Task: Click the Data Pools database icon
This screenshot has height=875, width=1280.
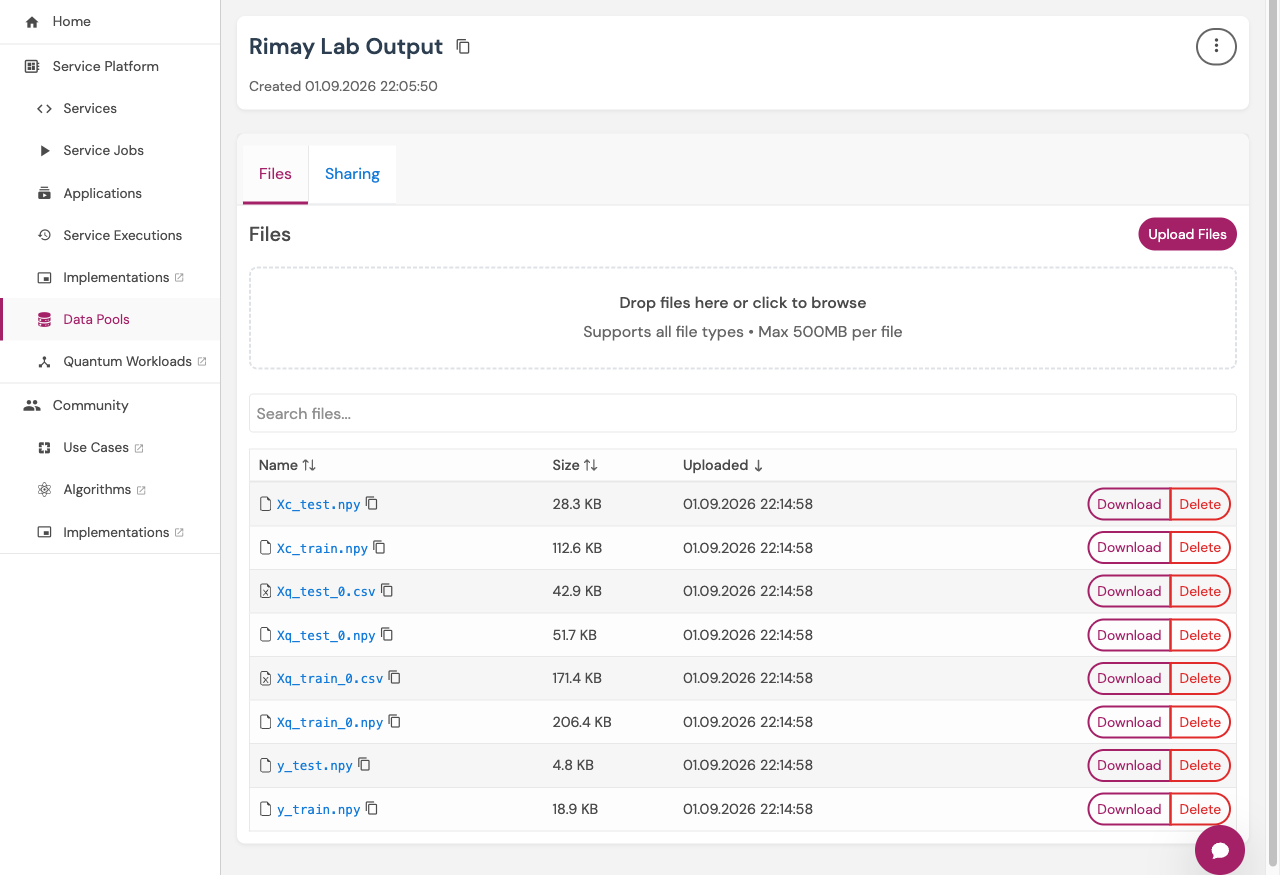Action: point(44,319)
